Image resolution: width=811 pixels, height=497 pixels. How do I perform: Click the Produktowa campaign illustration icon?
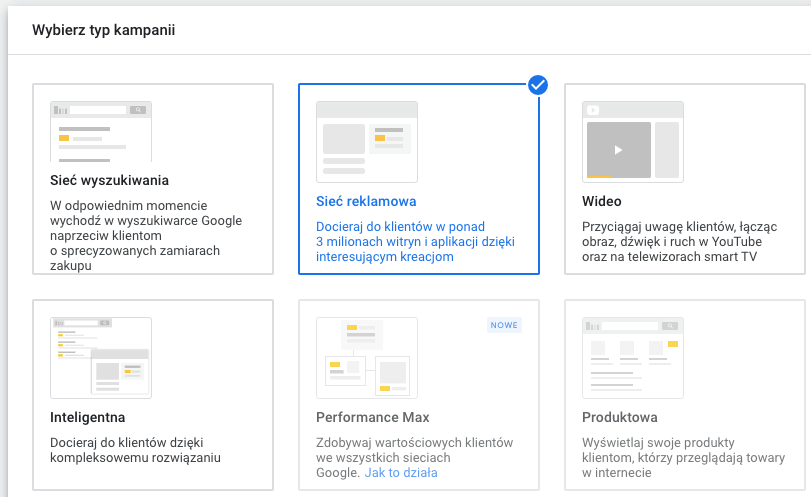[633, 358]
